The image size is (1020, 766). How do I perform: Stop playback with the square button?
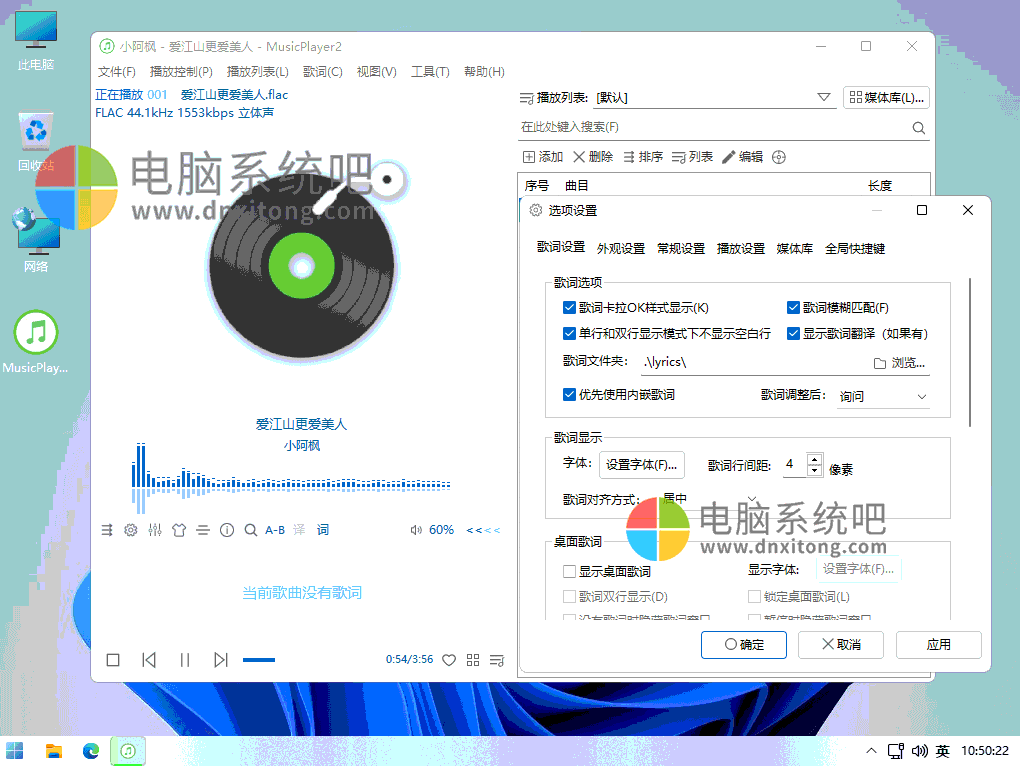click(x=113, y=660)
